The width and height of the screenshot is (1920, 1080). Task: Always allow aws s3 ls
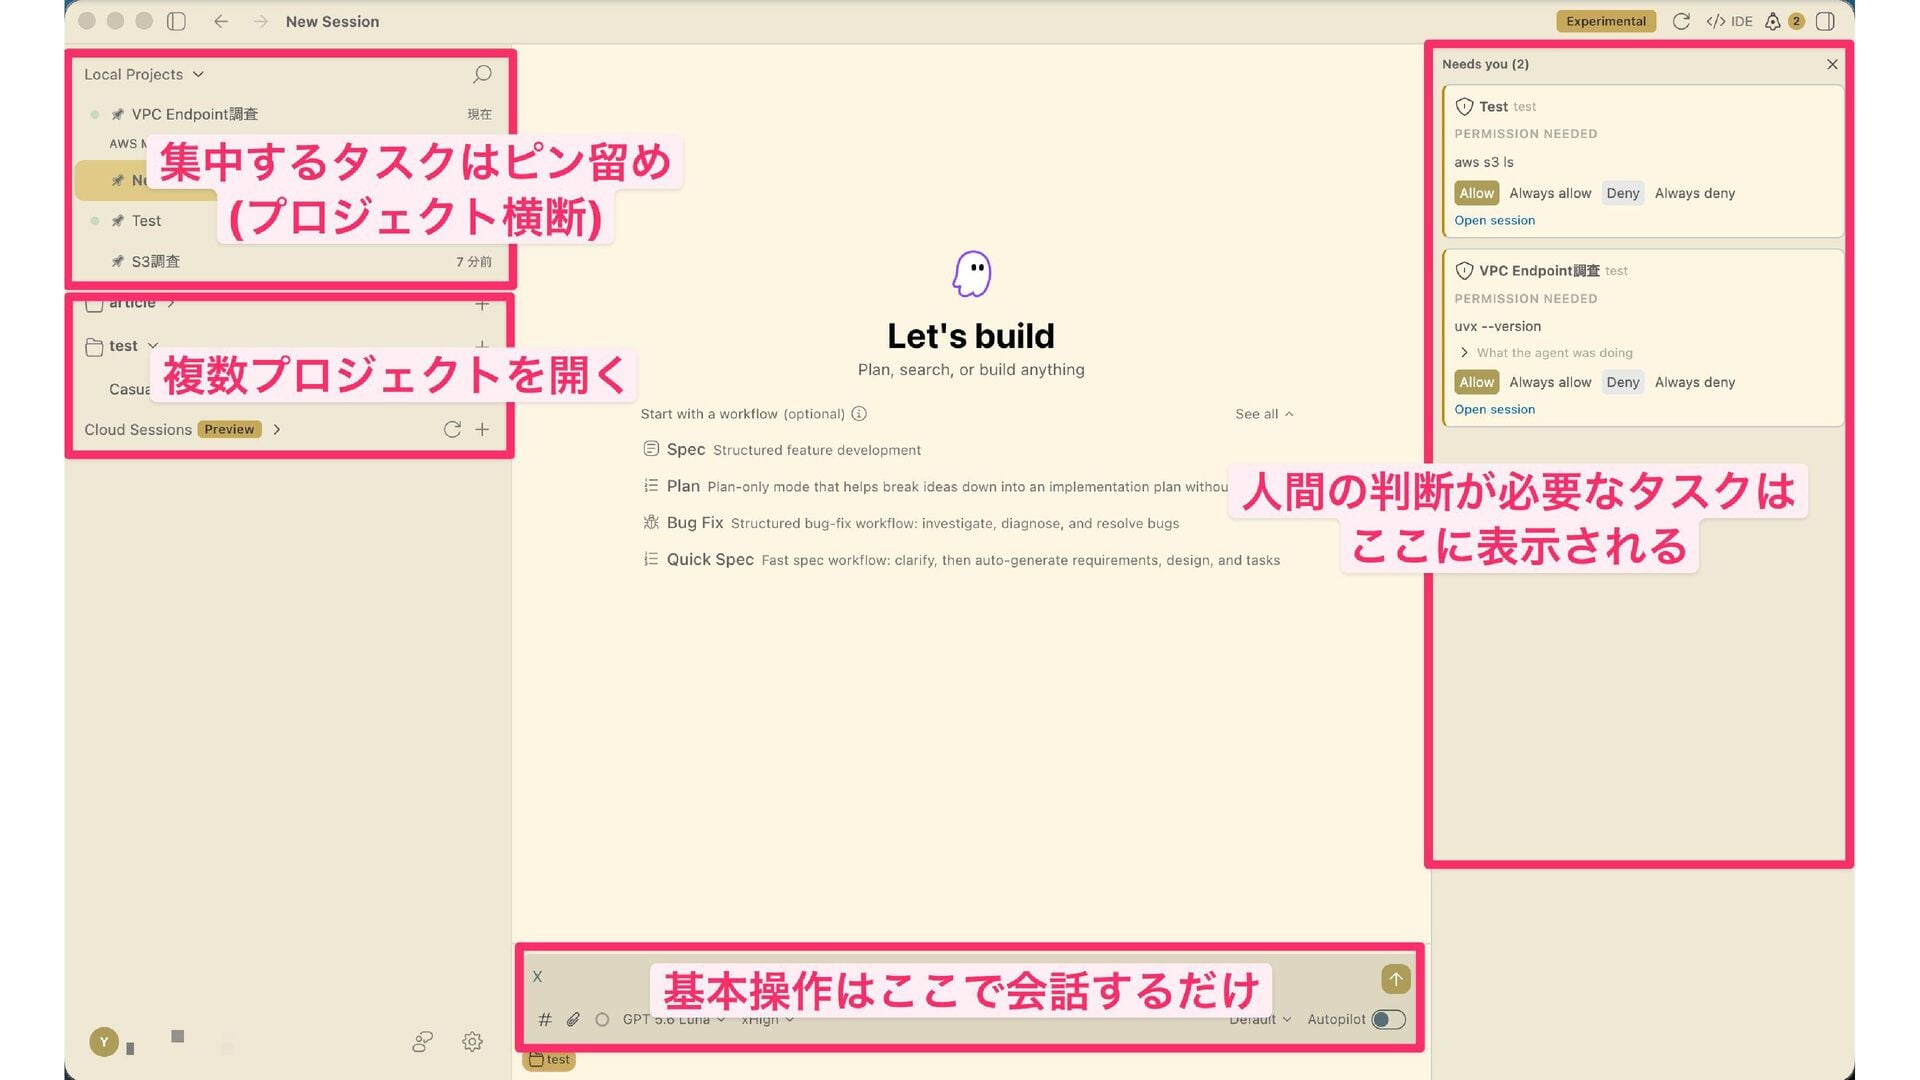pyautogui.click(x=1550, y=193)
